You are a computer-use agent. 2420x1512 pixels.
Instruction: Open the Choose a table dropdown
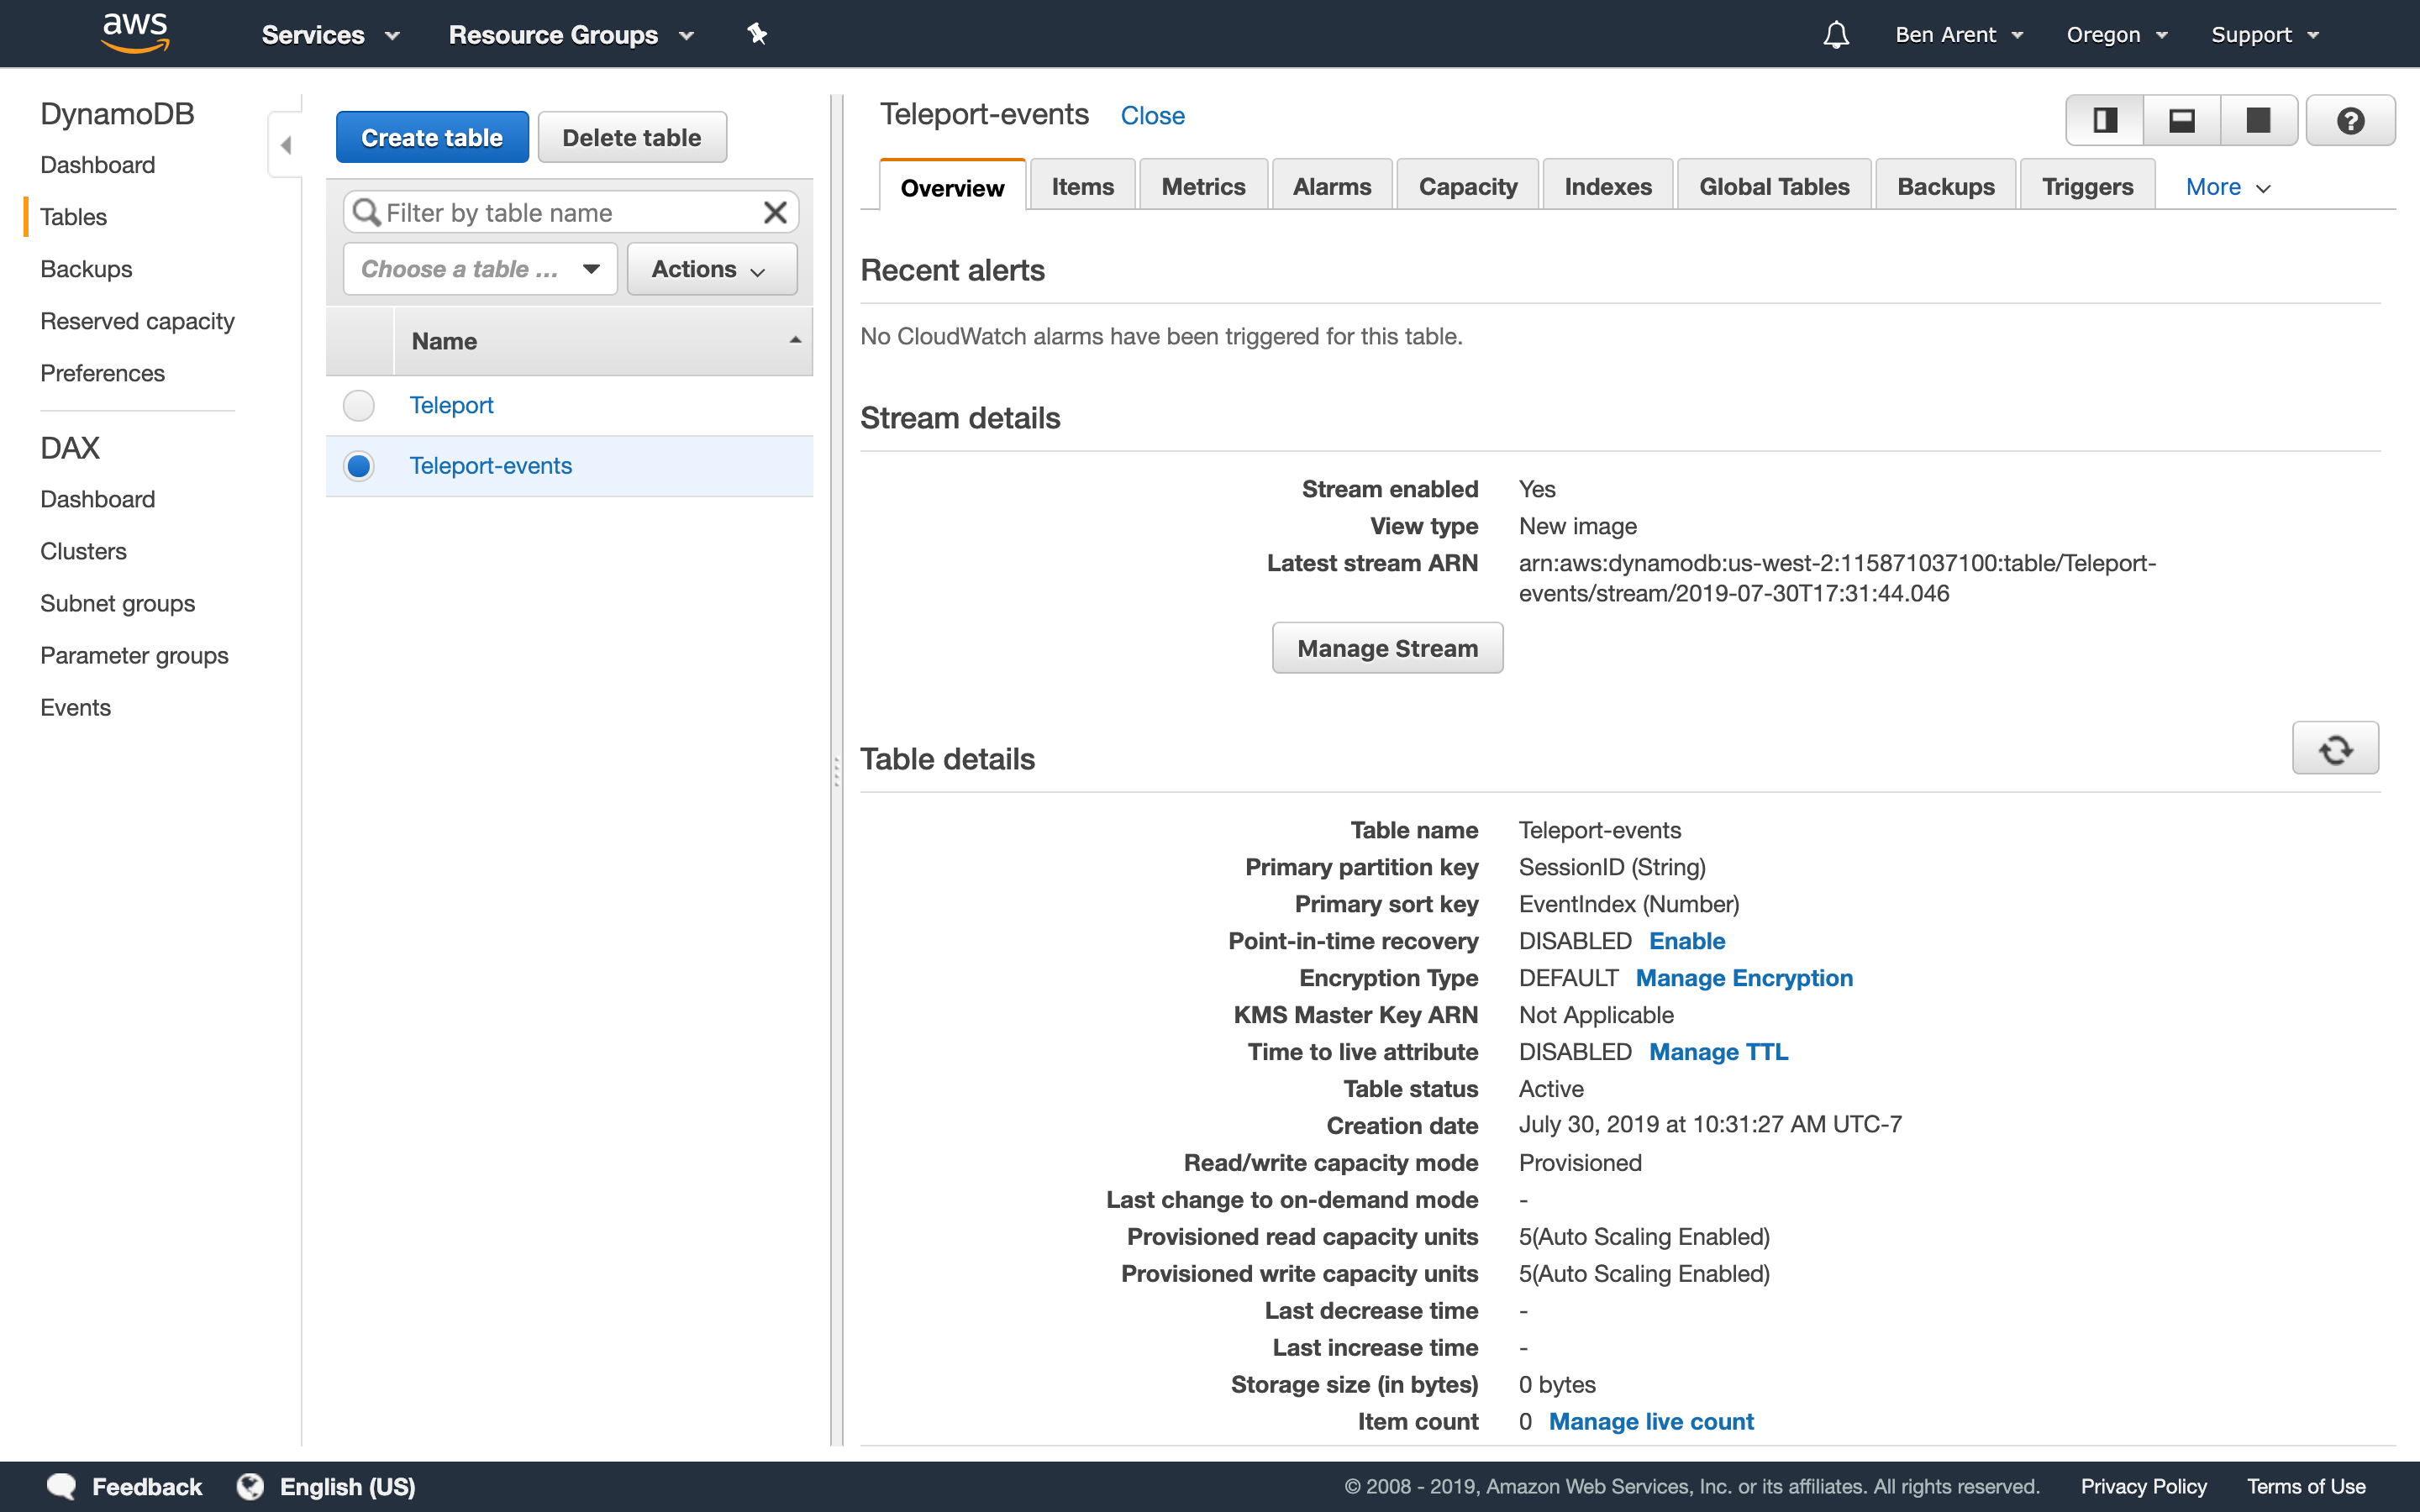coord(480,269)
